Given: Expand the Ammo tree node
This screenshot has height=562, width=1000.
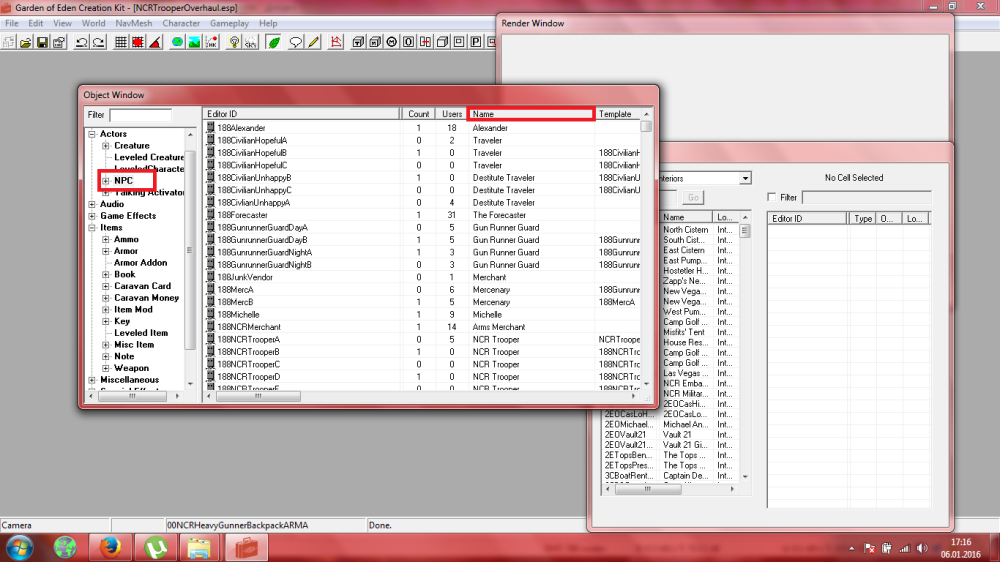Looking at the screenshot, I should click(106, 240).
